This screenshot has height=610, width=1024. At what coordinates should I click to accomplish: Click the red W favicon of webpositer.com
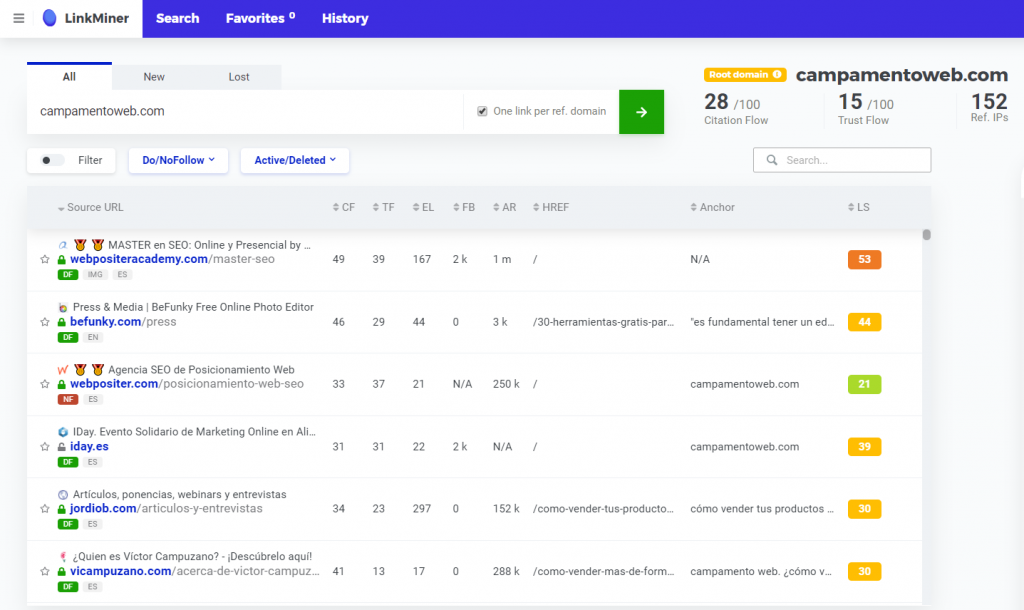coord(63,370)
